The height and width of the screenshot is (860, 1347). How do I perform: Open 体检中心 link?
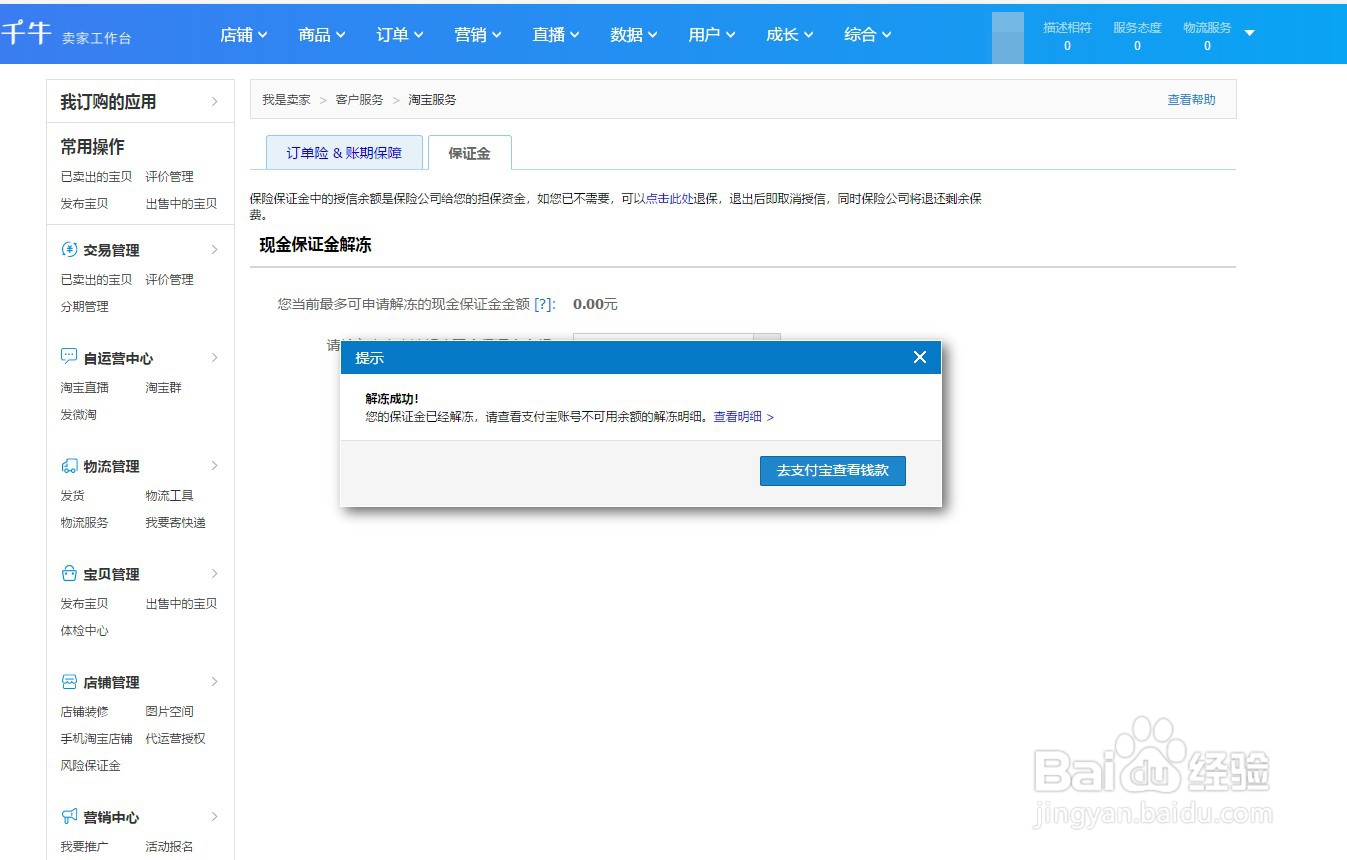click(84, 631)
